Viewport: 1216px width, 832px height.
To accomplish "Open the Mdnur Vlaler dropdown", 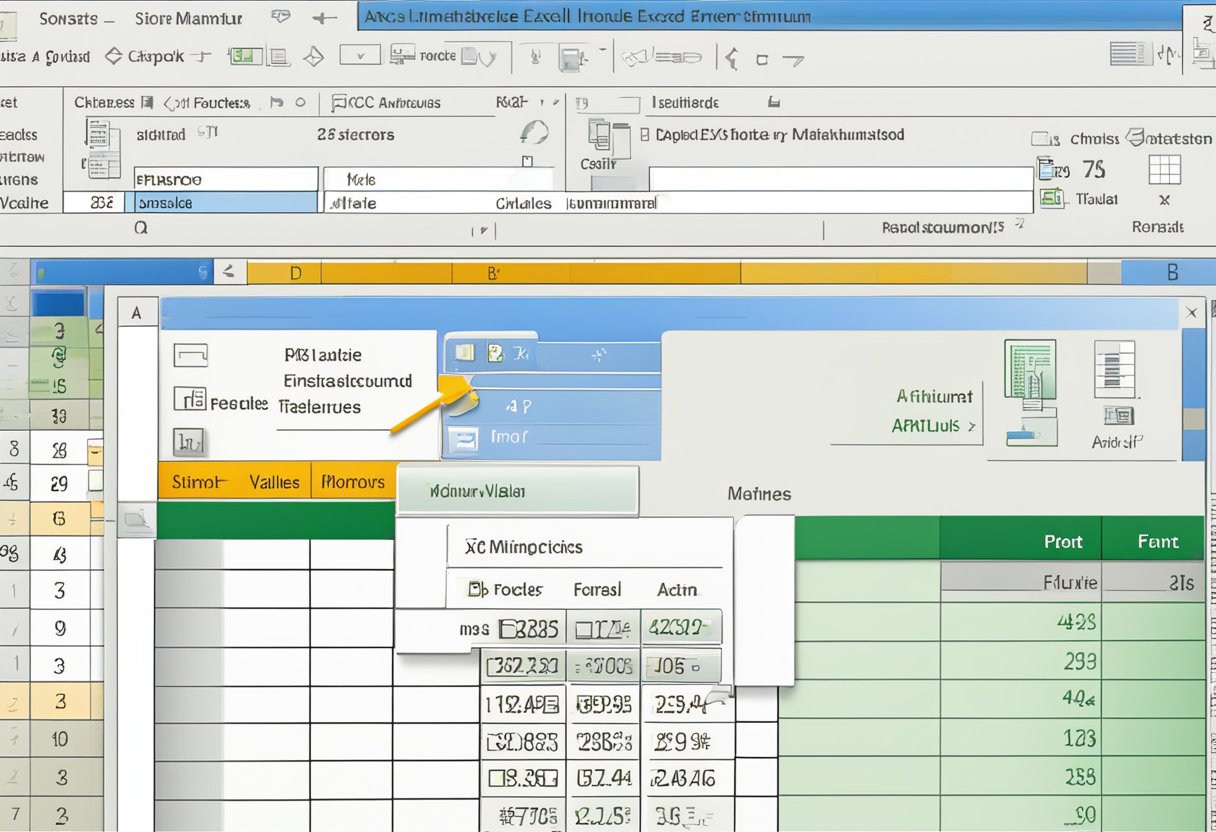I will click(x=517, y=491).
